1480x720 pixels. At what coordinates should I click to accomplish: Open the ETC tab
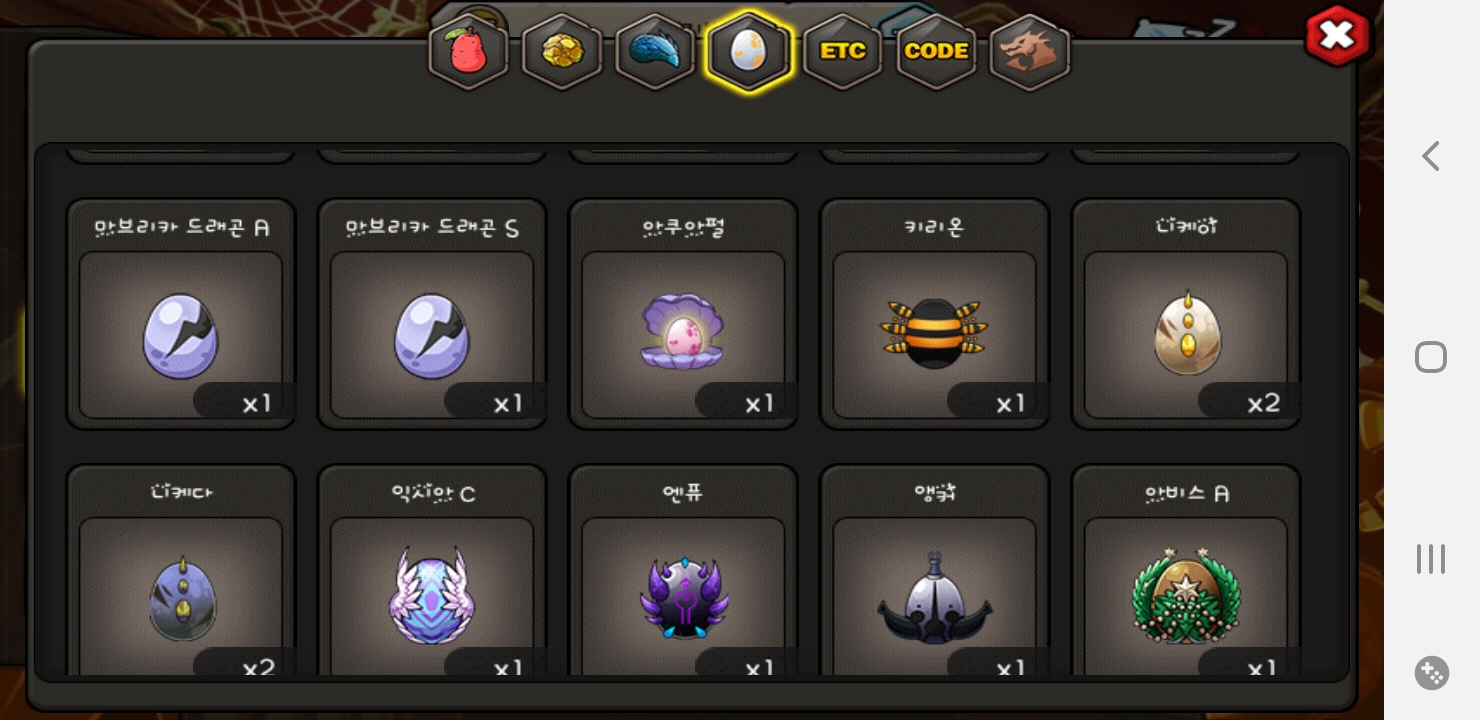coord(842,52)
